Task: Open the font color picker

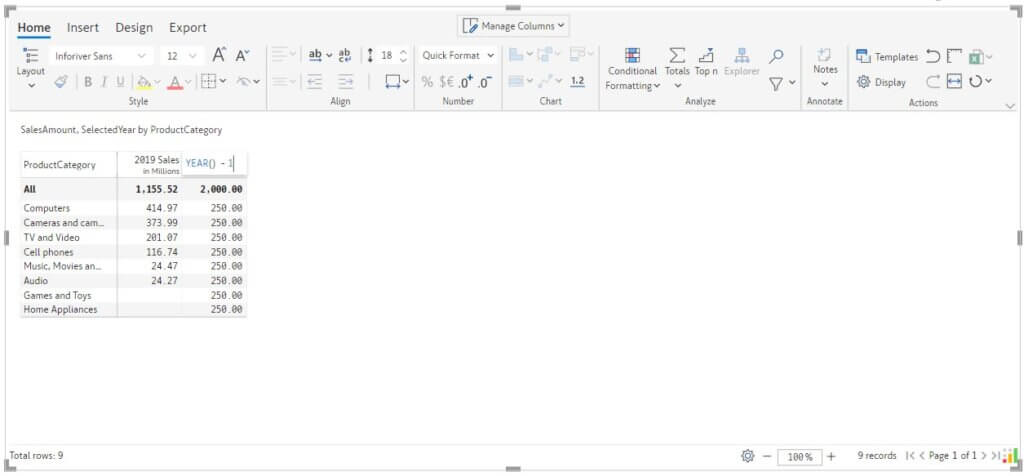Action: [179, 82]
